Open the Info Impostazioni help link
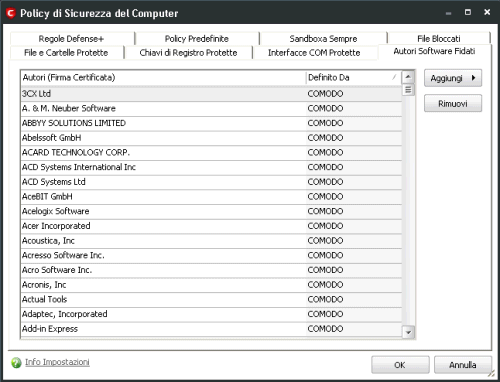Image resolution: width=500 pixels, height=382 pixels. coord(57,362)
